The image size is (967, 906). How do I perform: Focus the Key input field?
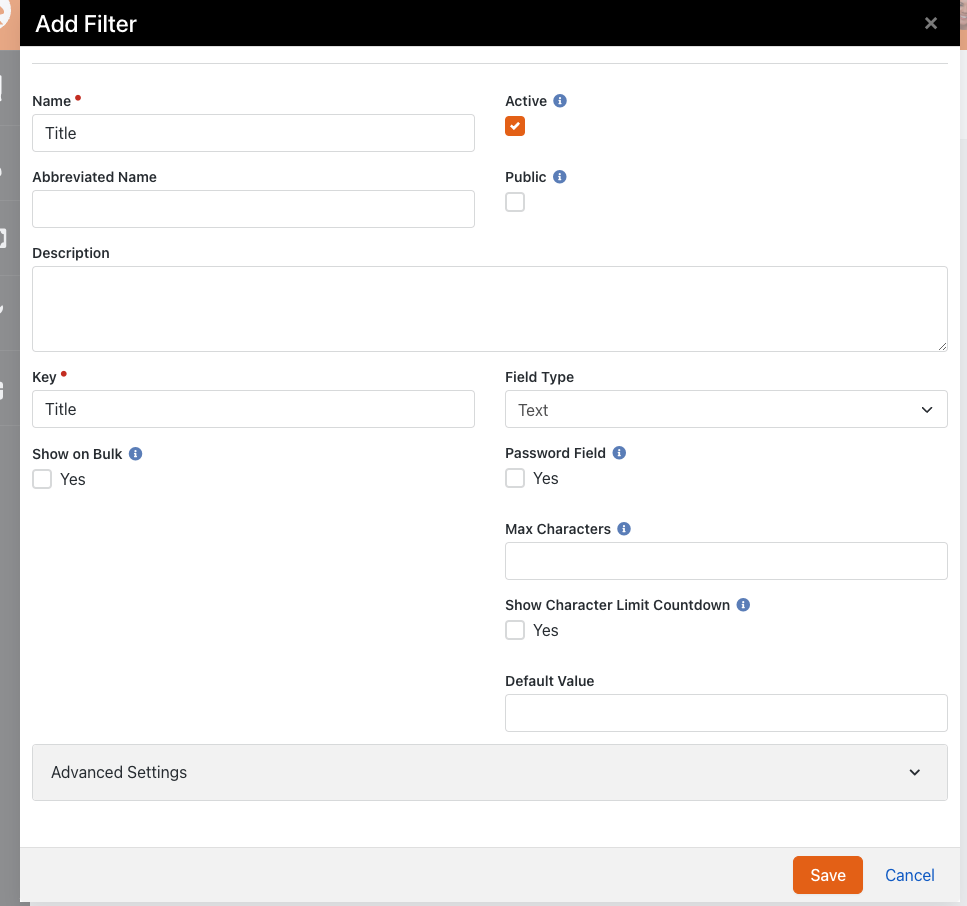pos(253,409)
